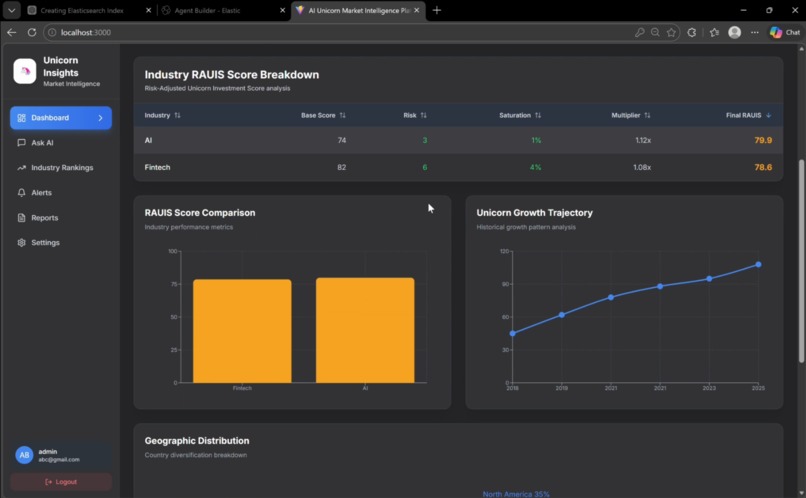Screen dimensions: 806x498
Task: Click the Settings gear icon
Action: 21,243
